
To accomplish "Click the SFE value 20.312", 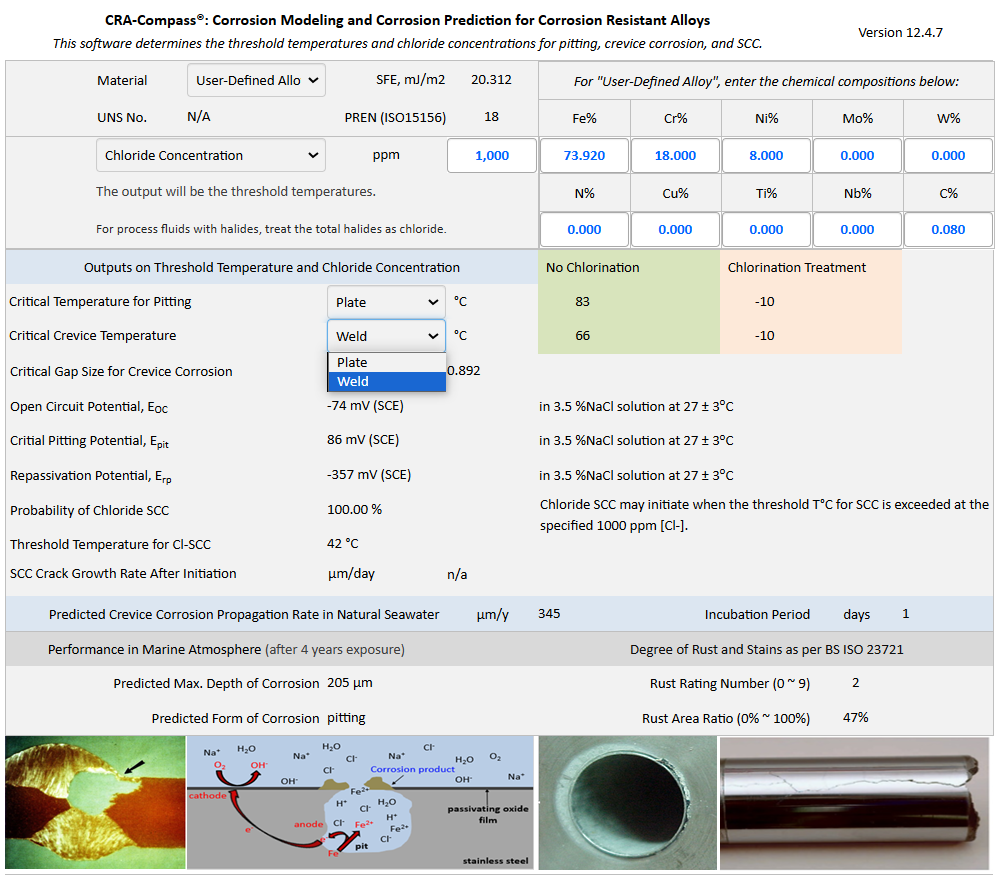I will click(x=491, y=80).
